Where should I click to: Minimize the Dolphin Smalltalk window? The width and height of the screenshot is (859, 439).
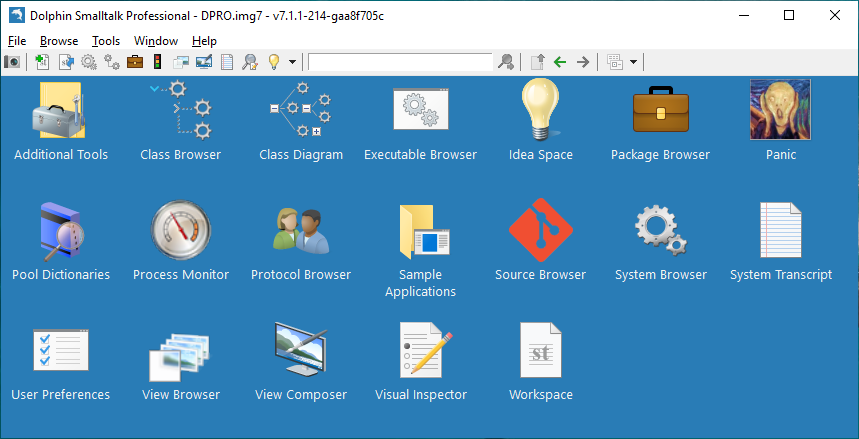click(743, 15)
